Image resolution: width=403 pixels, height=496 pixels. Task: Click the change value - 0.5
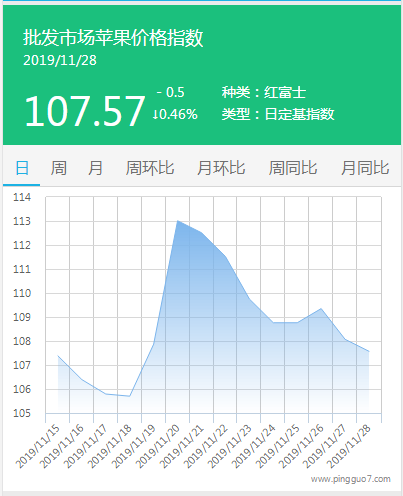click(x=170, y=92)
